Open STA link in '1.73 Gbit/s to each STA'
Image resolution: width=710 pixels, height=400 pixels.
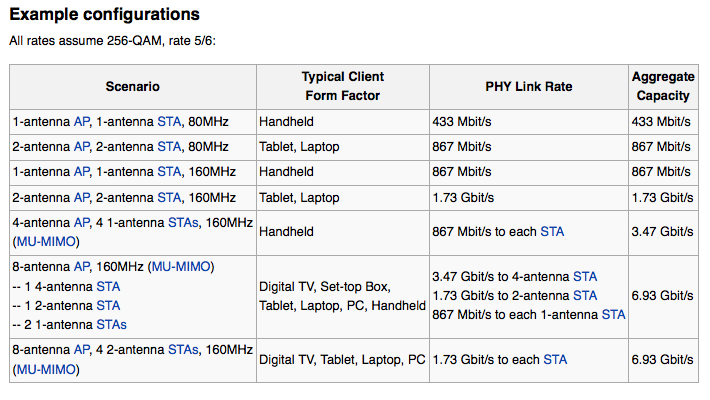(x=555, y=360)
